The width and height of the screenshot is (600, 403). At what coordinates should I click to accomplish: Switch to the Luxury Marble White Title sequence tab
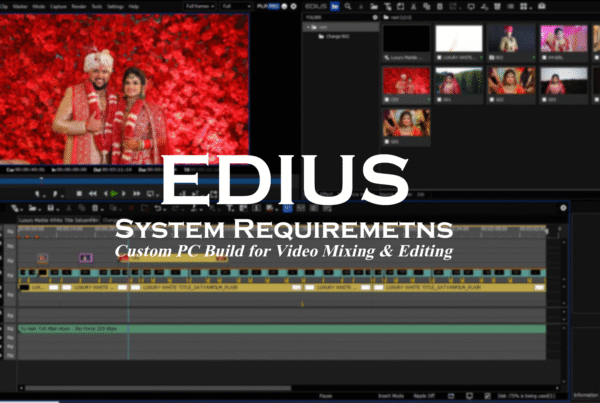(59, 220)
